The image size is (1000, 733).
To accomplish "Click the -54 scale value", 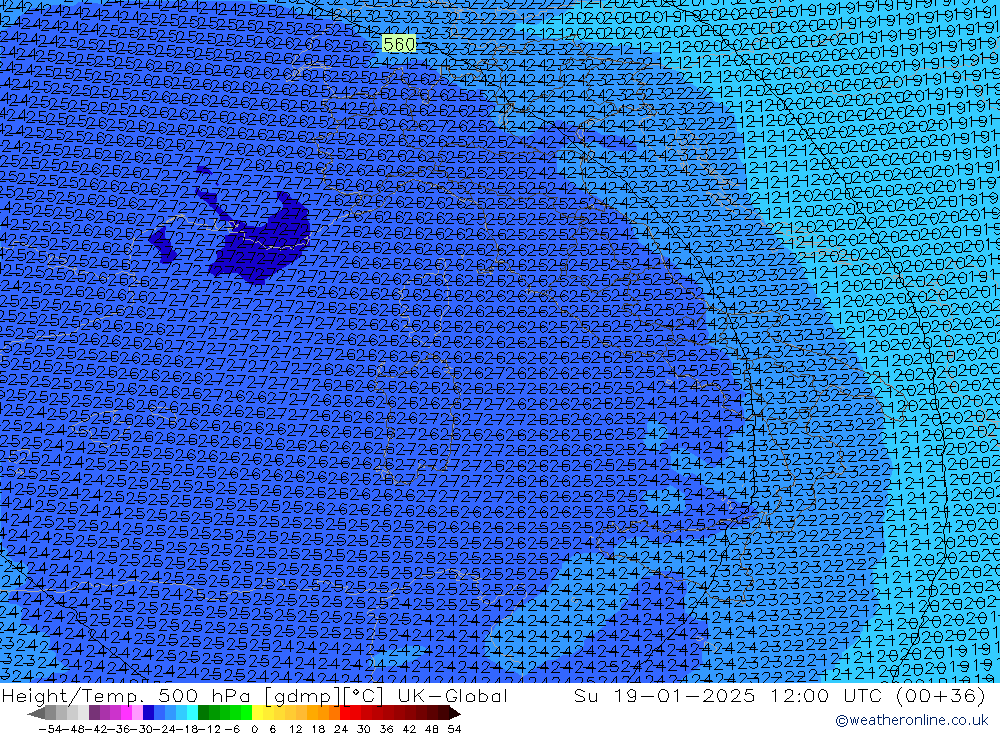I will tap(50, 729).
